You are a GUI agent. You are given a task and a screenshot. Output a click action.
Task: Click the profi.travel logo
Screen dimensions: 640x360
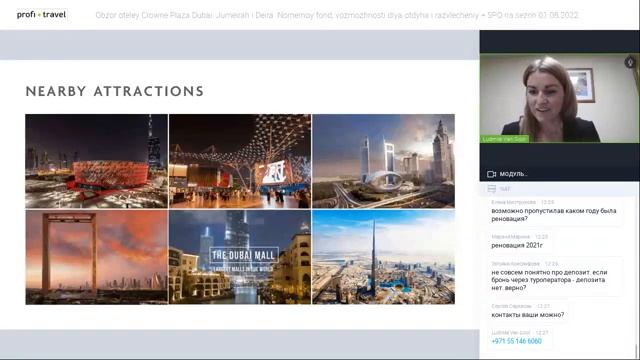click(41, 15)
